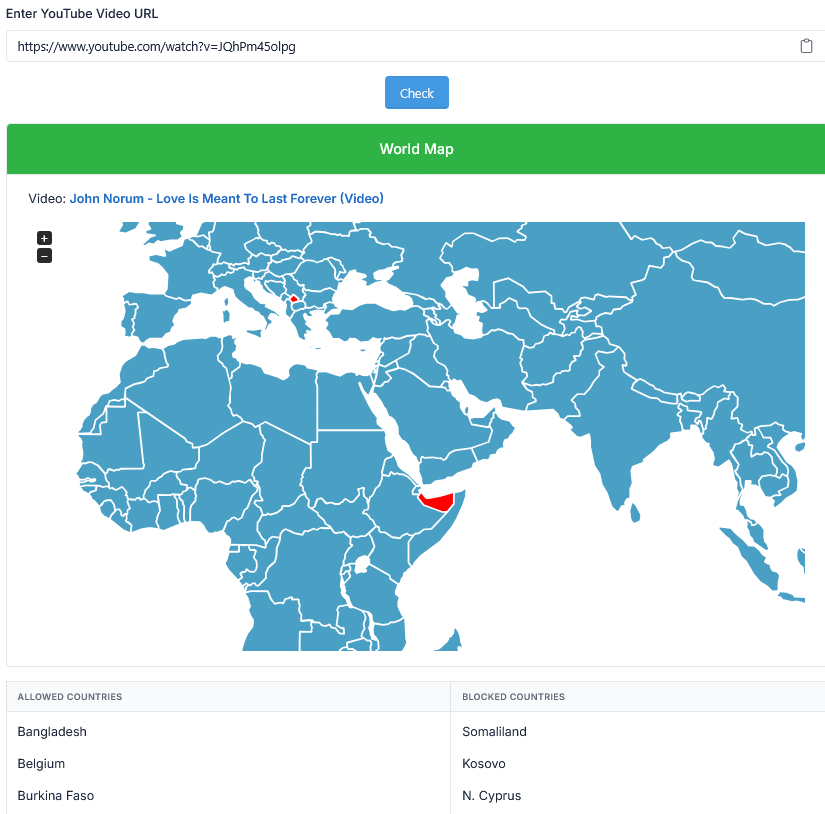Open the John Norum video link
Viewport: 825px width, 814px height.
[x=226, y=198]
